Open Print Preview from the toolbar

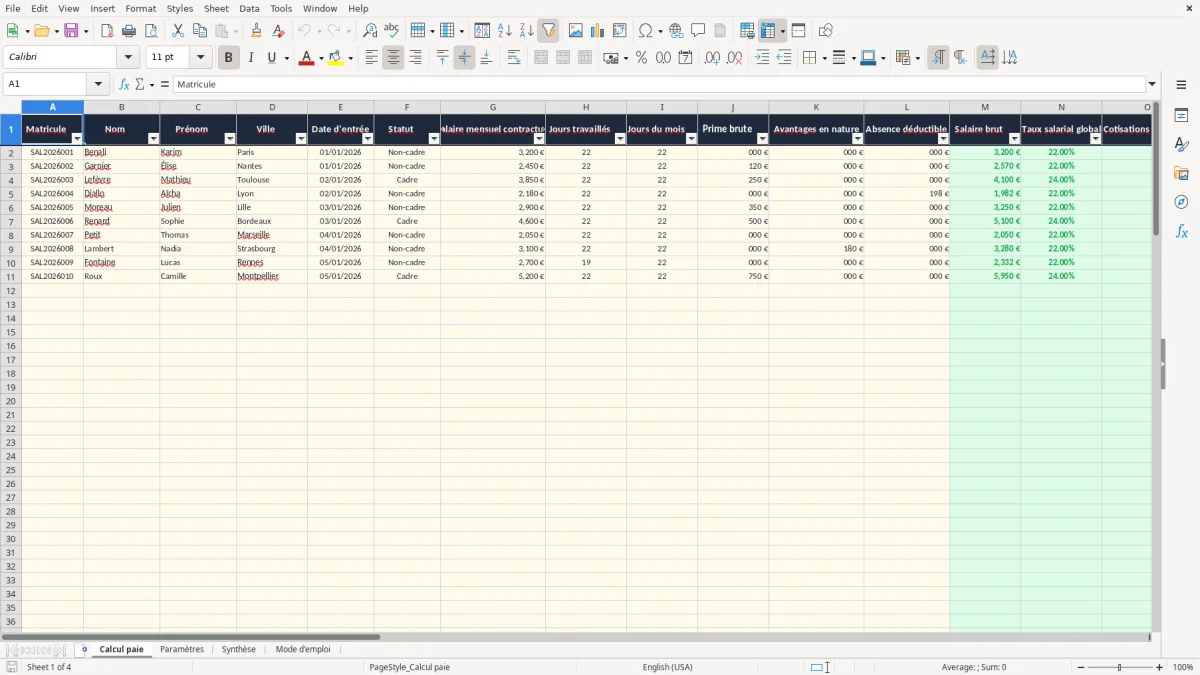click(151, 31)
